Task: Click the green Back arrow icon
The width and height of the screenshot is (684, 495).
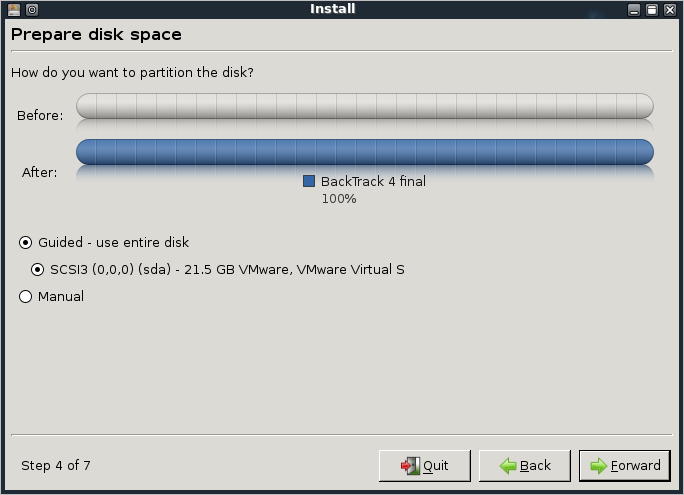Action: coord(508,466)
